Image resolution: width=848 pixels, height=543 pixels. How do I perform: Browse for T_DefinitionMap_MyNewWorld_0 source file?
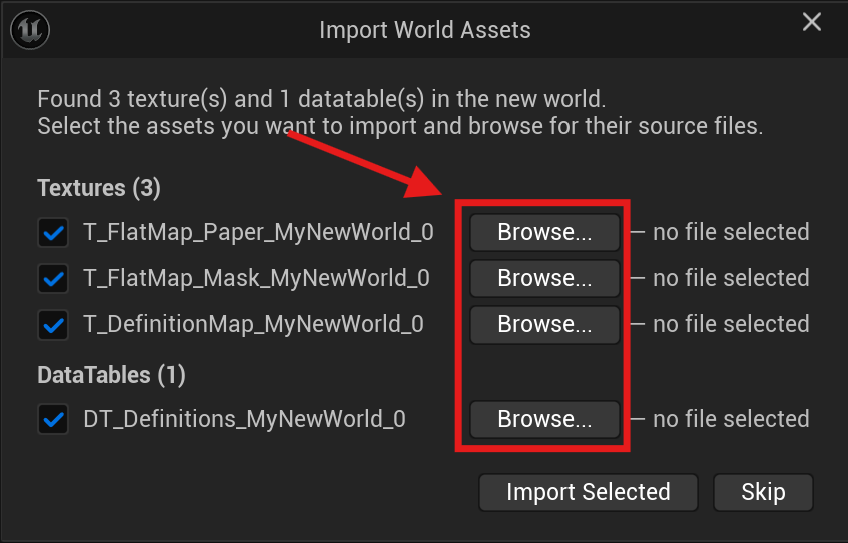tap(545, 325)
